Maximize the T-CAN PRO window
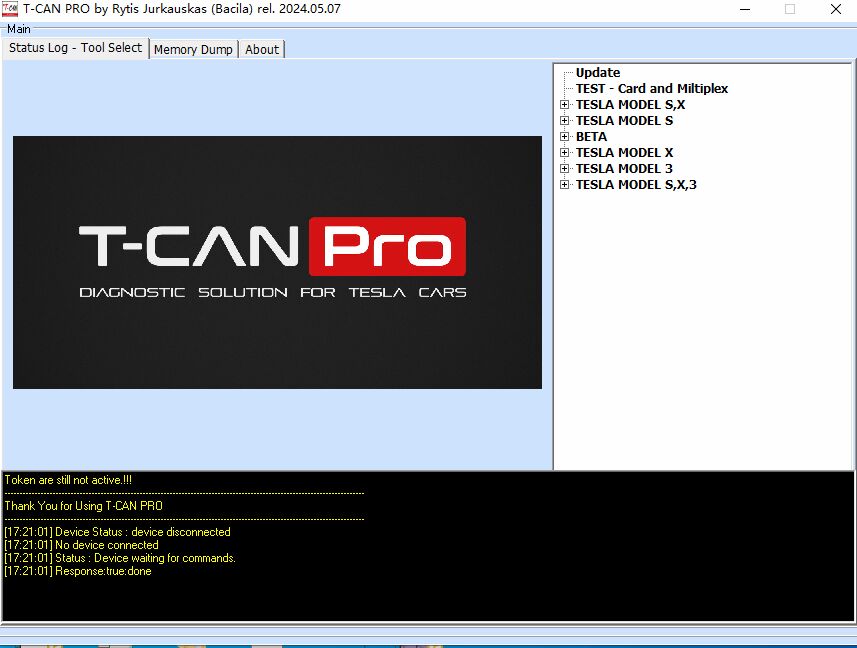The height and width of the screenshot is (648, 857). tap(790, 9)
